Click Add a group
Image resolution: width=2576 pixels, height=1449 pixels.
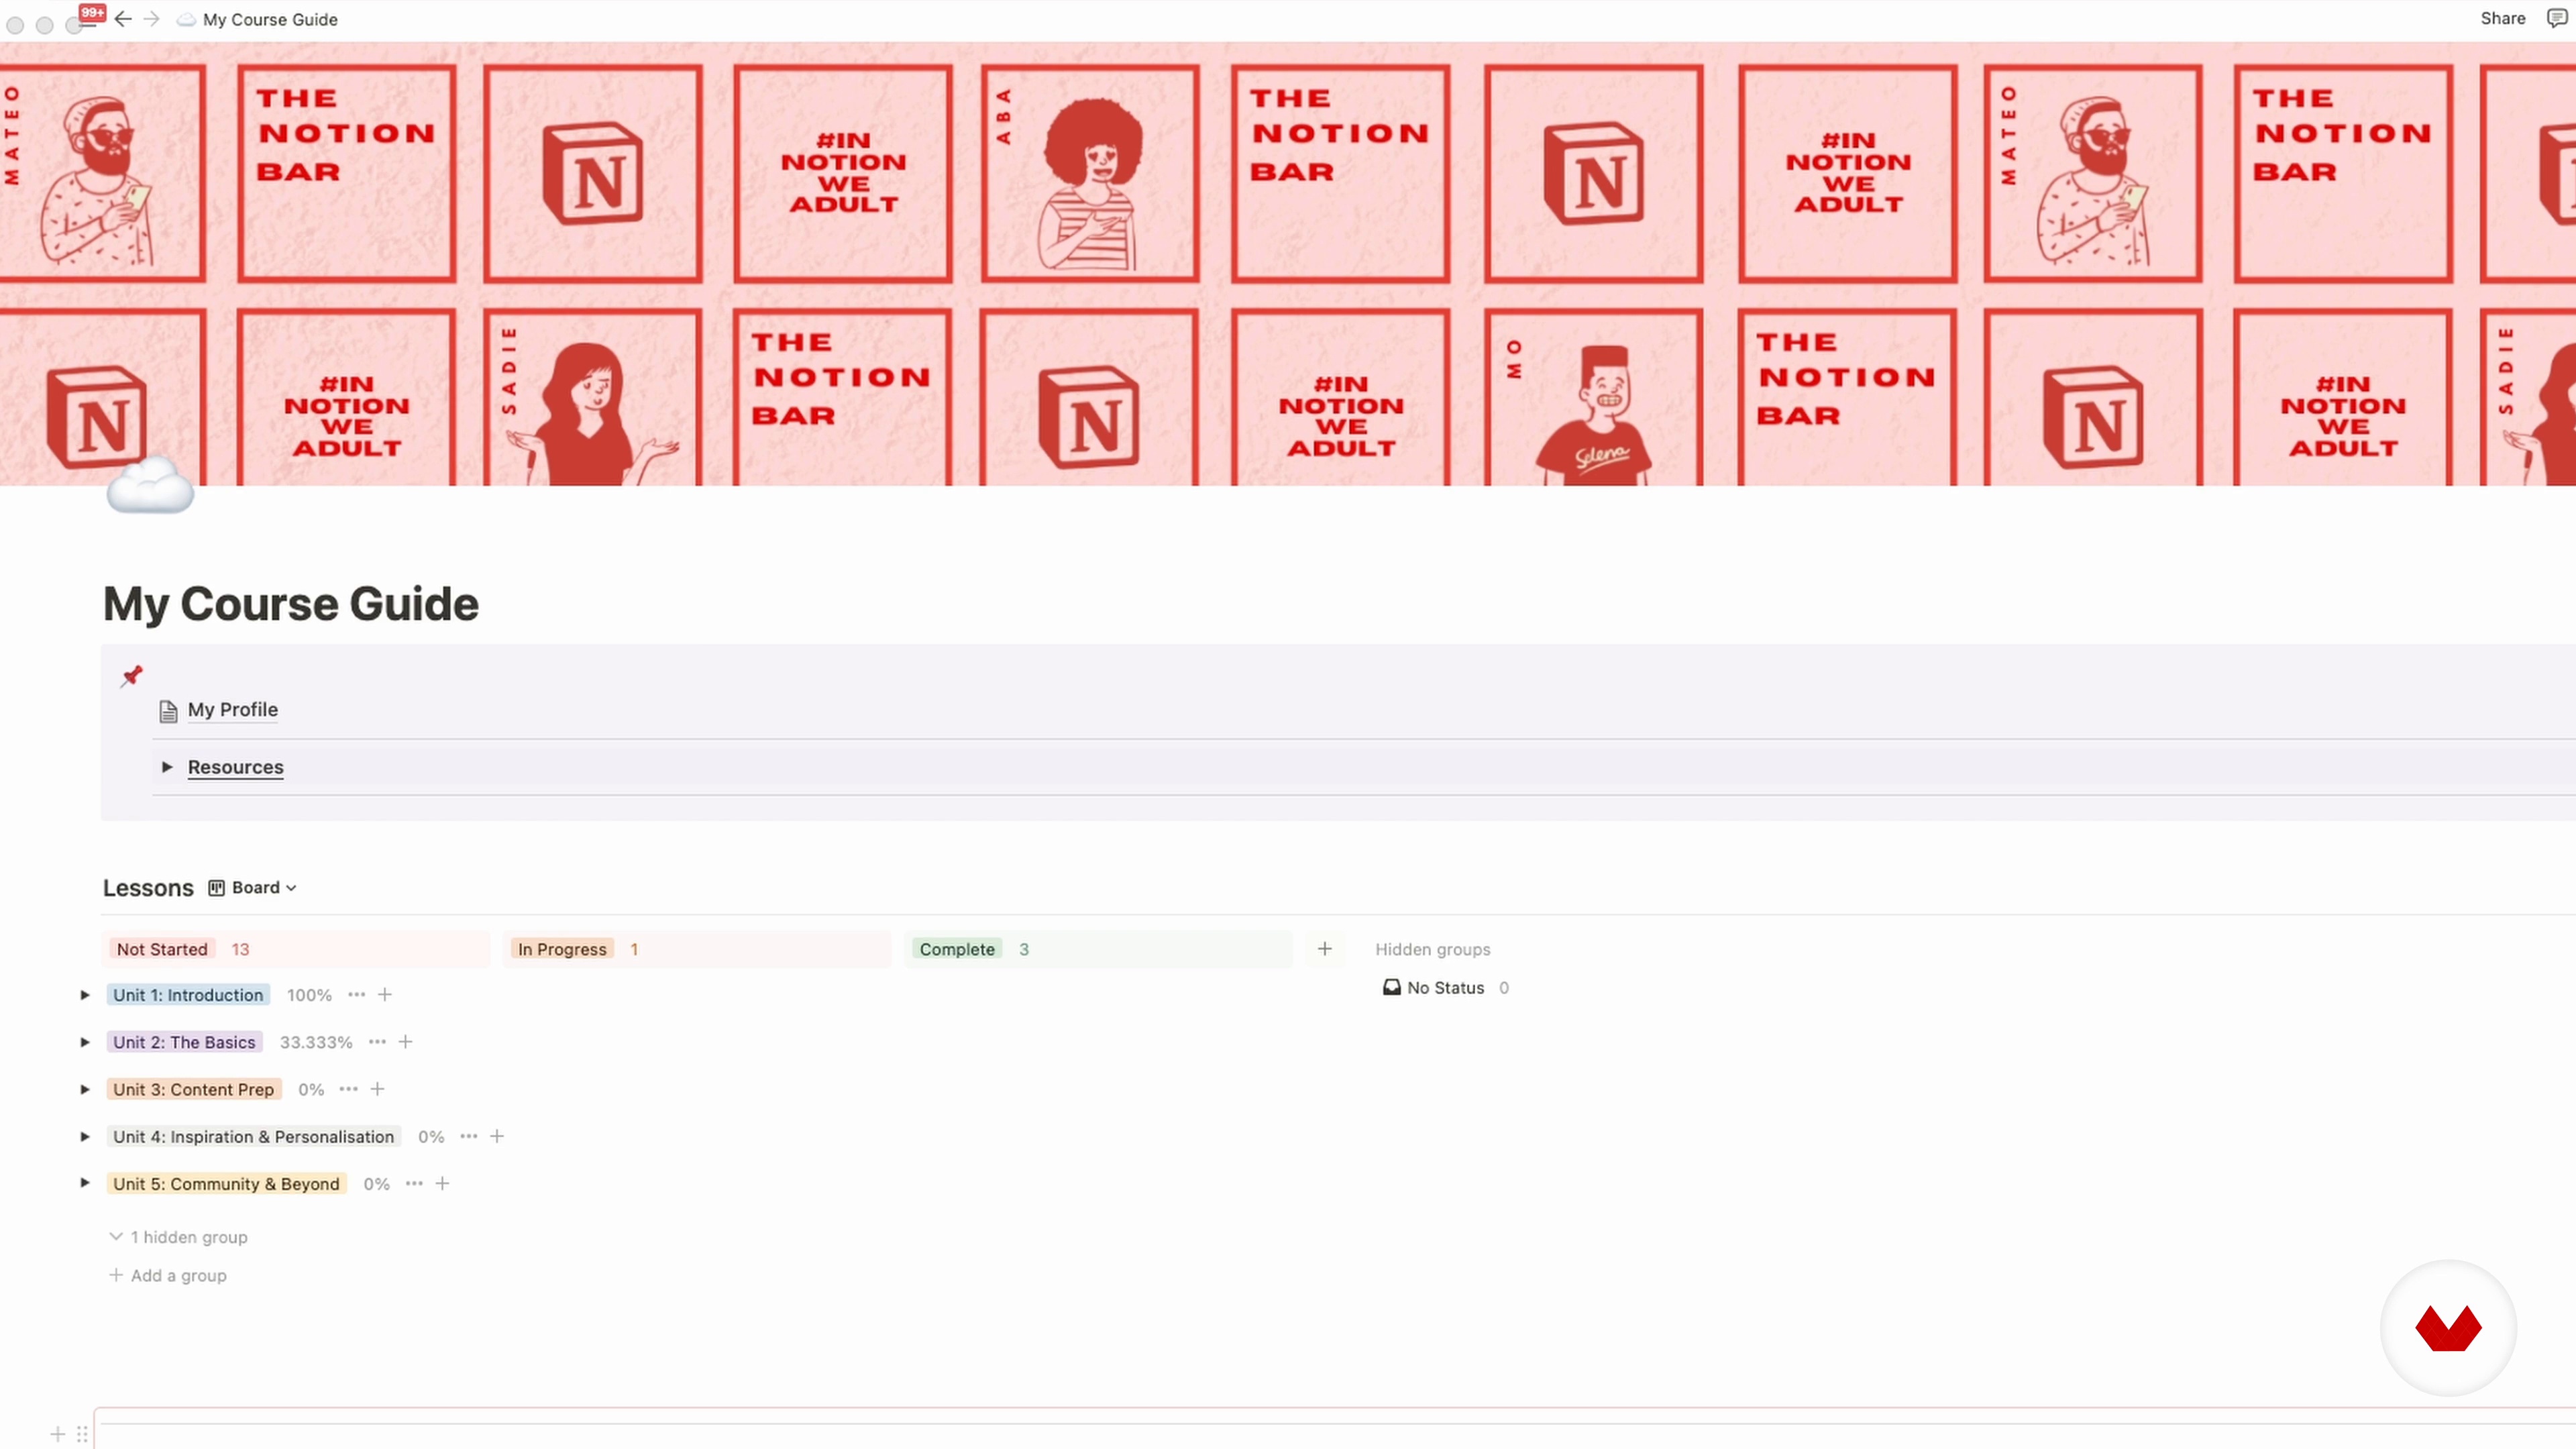pyautogui.click(x=168, y=1275)
